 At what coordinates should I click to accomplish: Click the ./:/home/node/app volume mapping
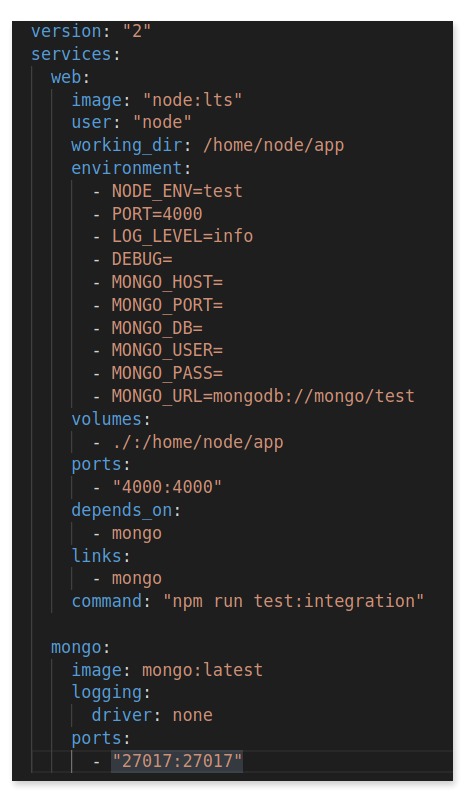click(197, 442)
